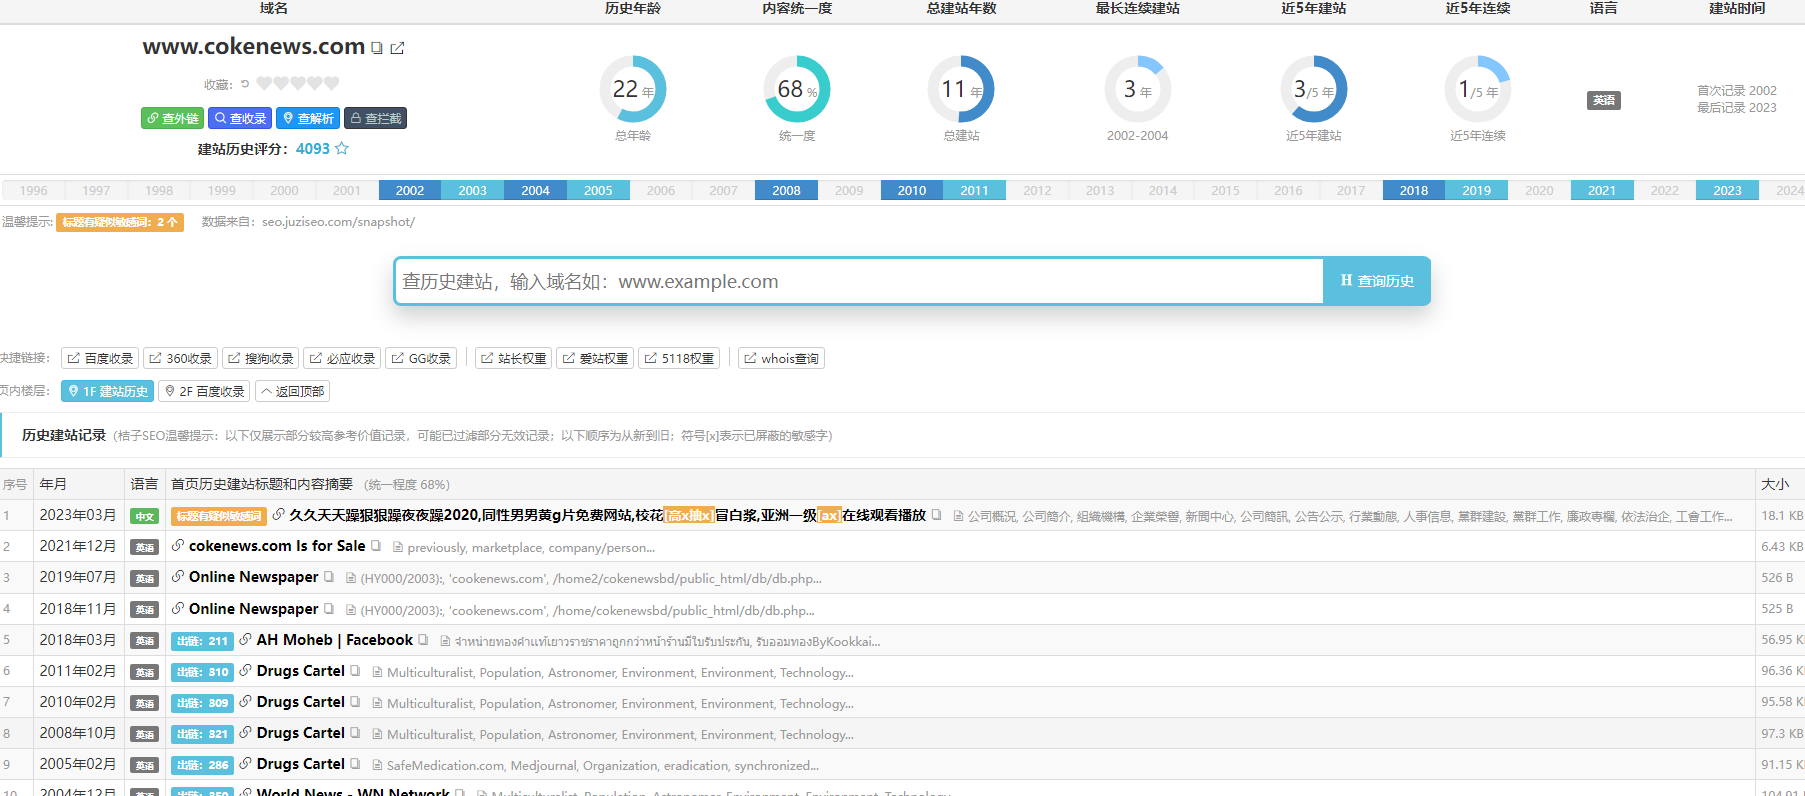Open the 必应收录 quick link
Image resolution: width=1805 pixels, height=796 pixels.
click(342, 358)
